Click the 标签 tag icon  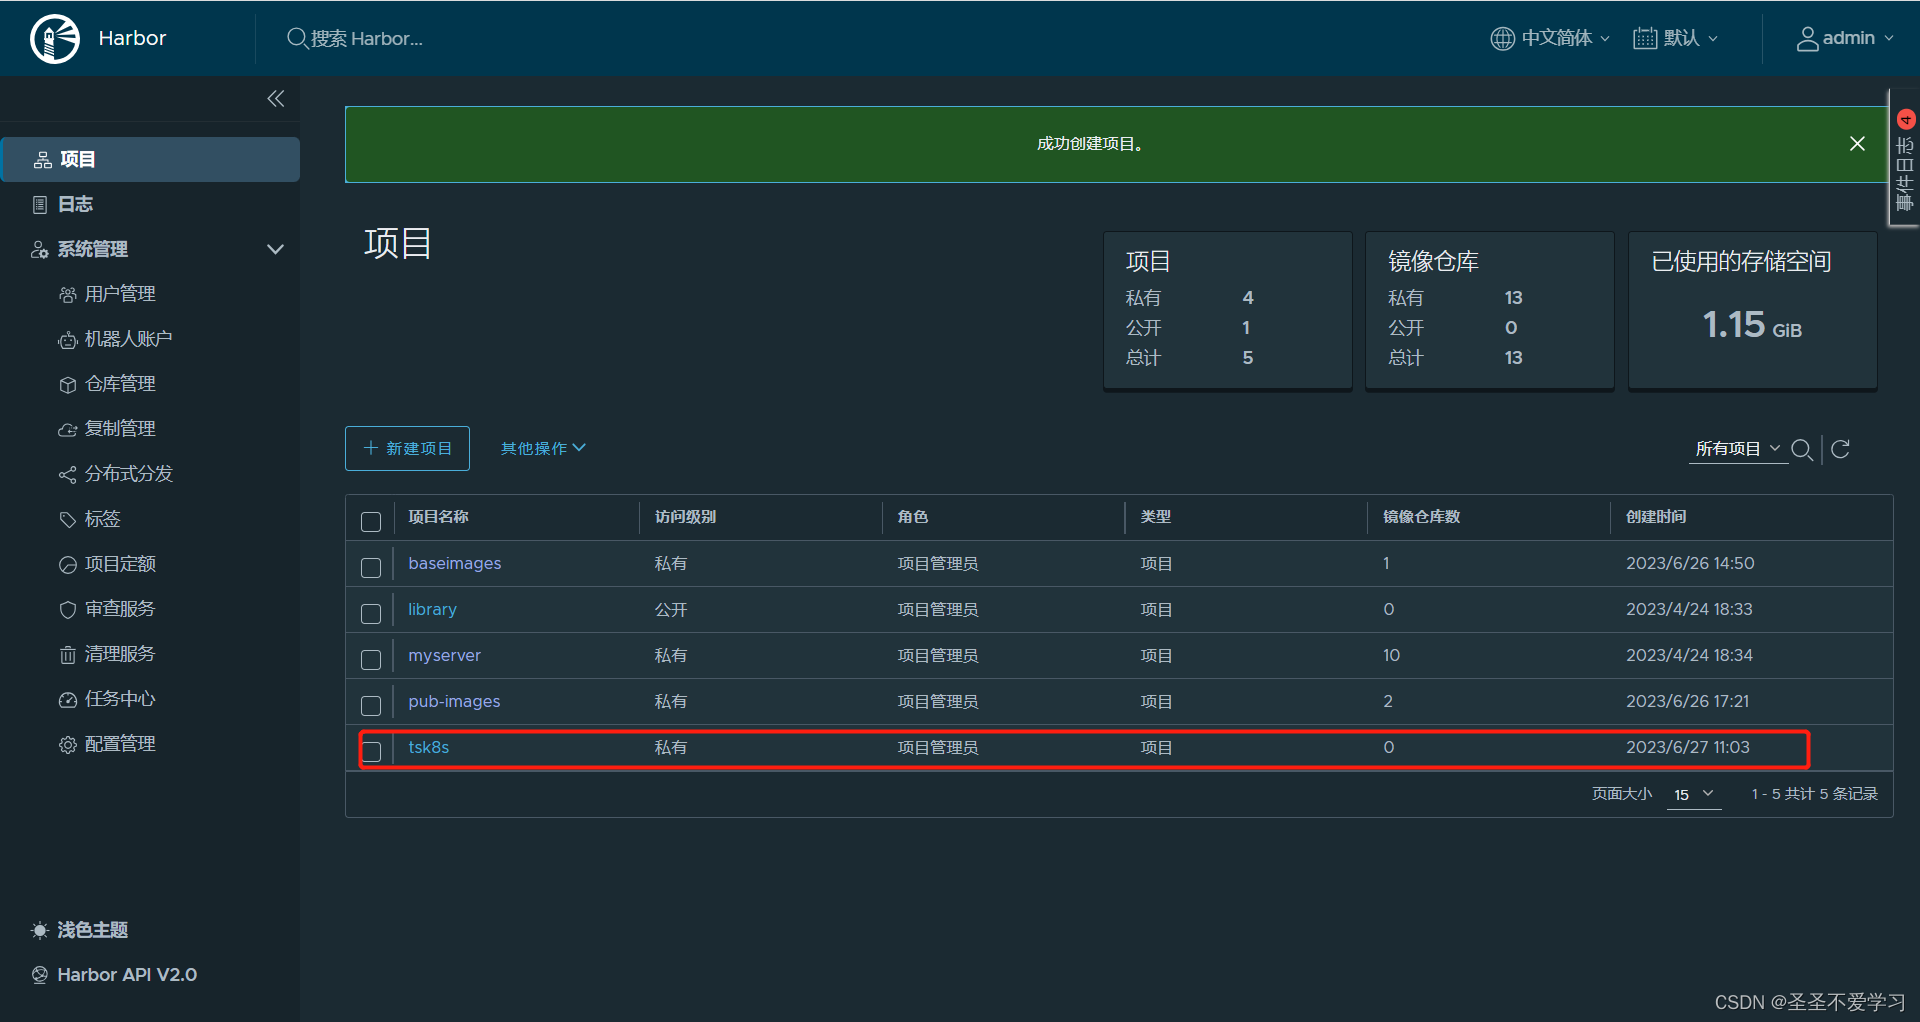point(67,520)
